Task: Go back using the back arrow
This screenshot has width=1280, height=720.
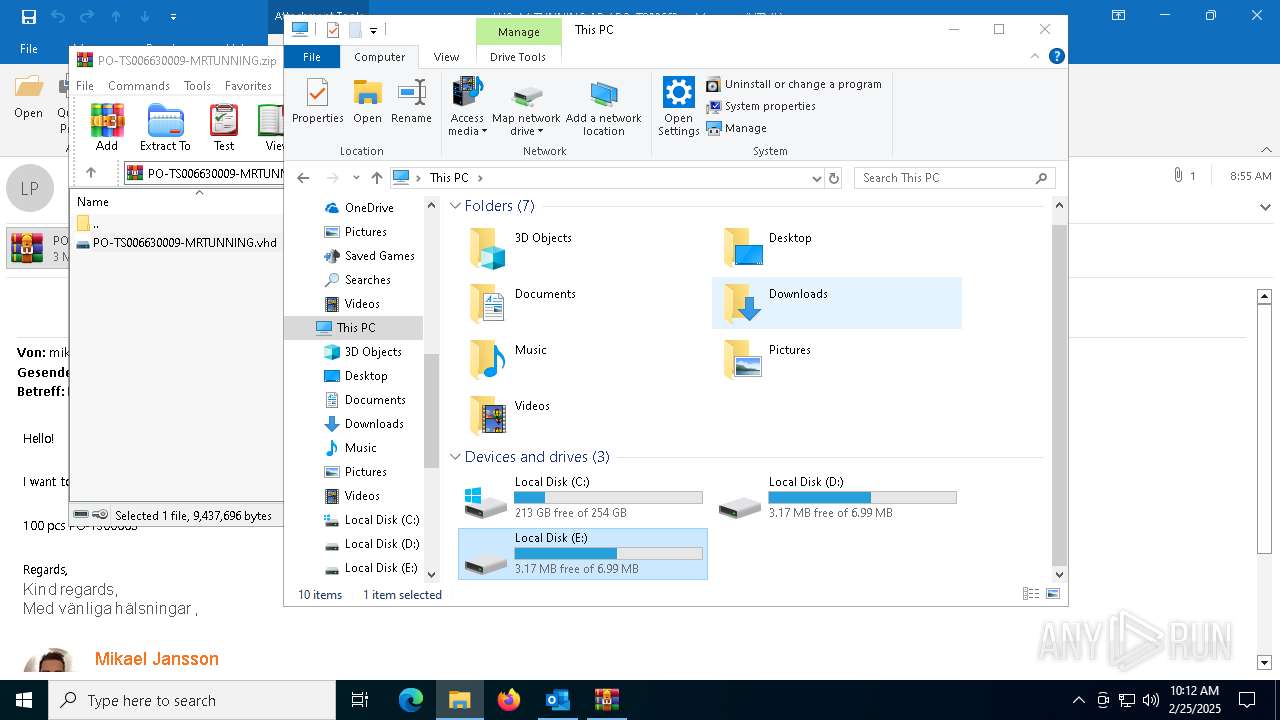Action: tap(304, 178)
